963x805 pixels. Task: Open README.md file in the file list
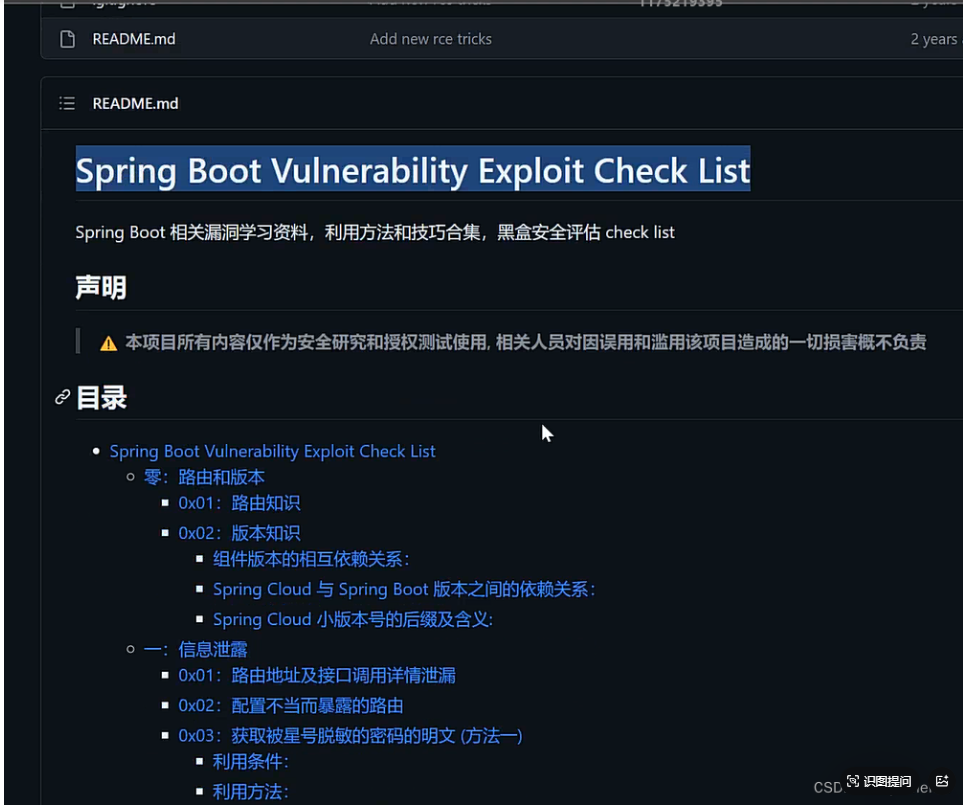134,39
